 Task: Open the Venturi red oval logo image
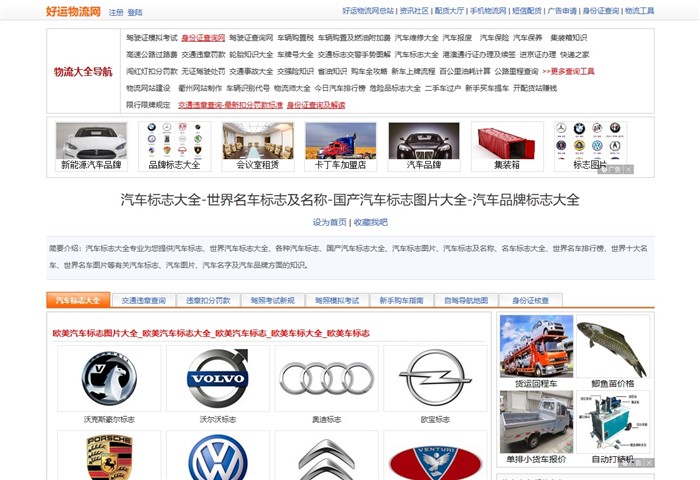435,462
